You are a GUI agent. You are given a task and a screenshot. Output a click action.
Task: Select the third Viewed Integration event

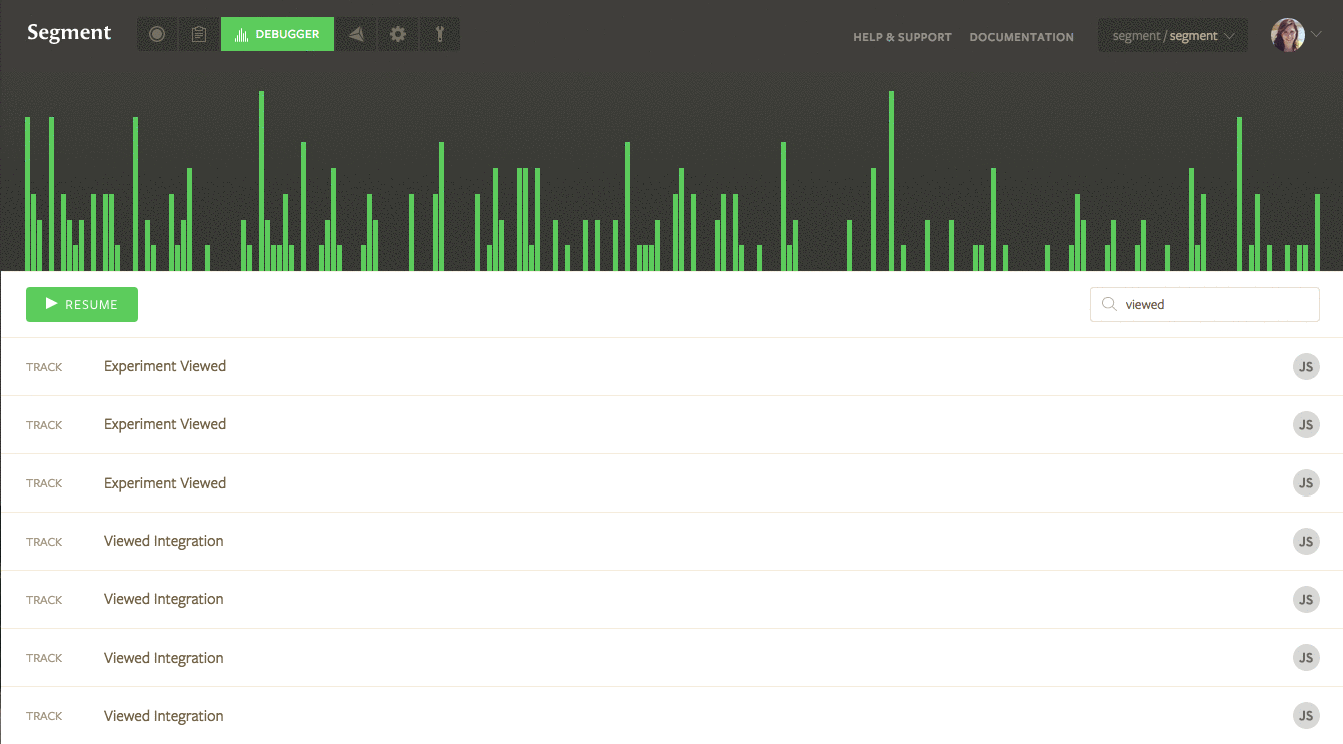(x=671, y=658)
